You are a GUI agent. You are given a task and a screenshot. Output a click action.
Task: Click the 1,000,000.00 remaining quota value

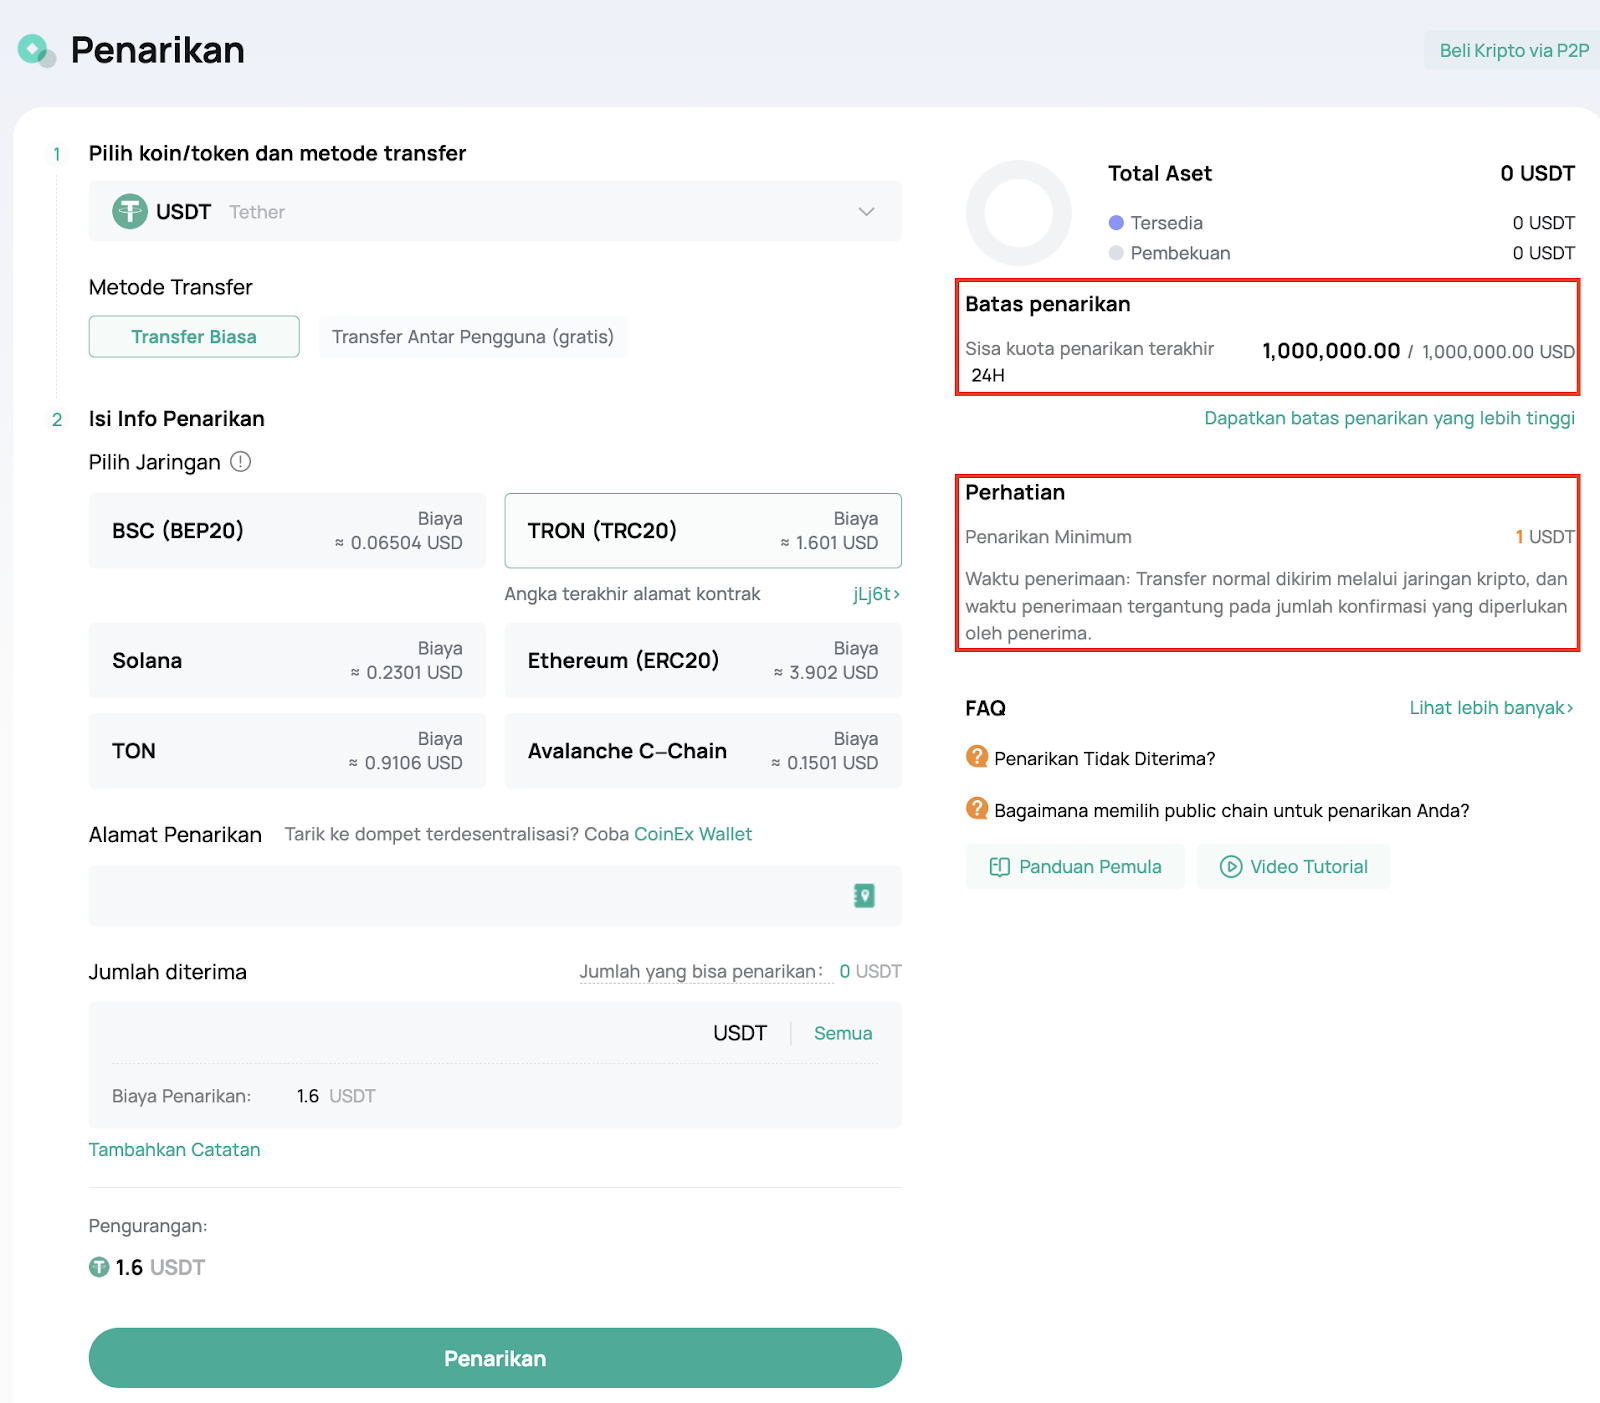1331,351
